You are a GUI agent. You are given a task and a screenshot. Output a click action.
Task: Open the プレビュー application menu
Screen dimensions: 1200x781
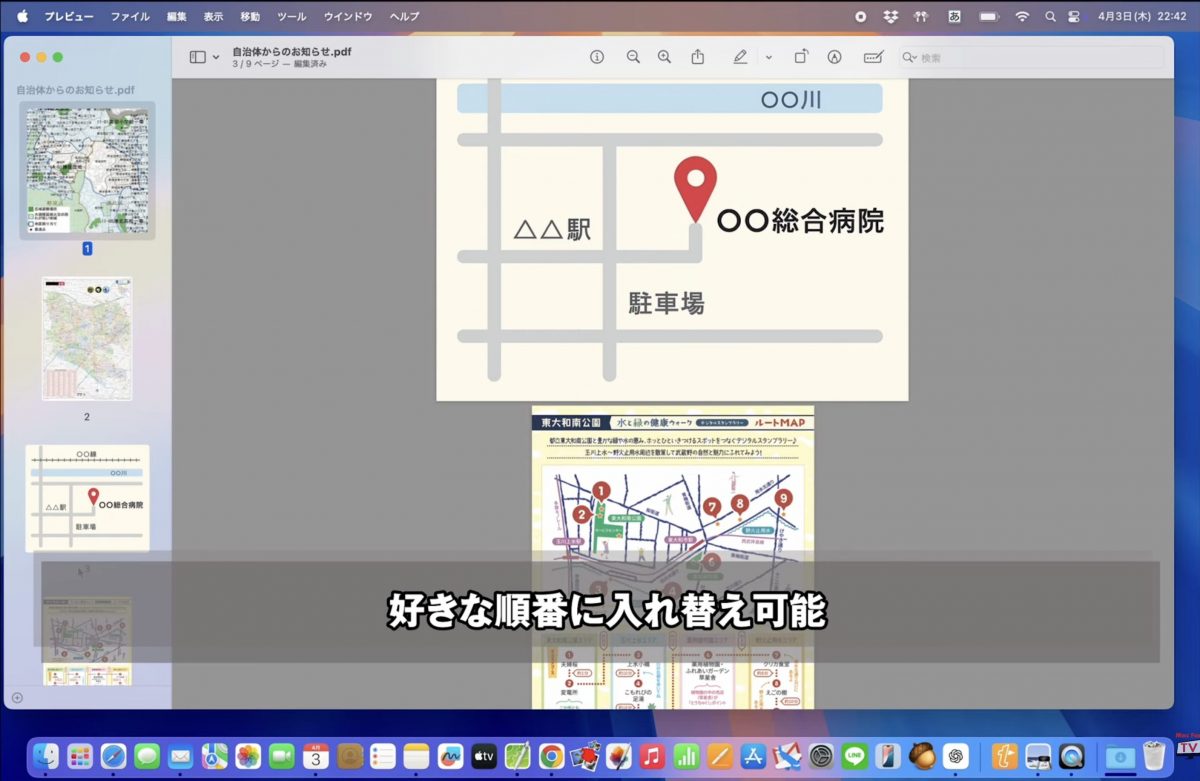(69, 16)
